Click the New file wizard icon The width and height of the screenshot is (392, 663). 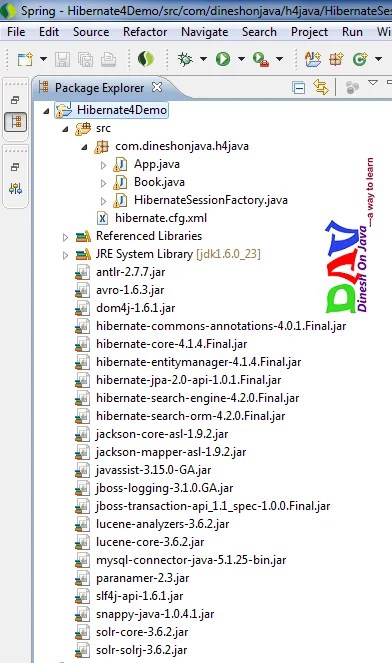point(25,59)
